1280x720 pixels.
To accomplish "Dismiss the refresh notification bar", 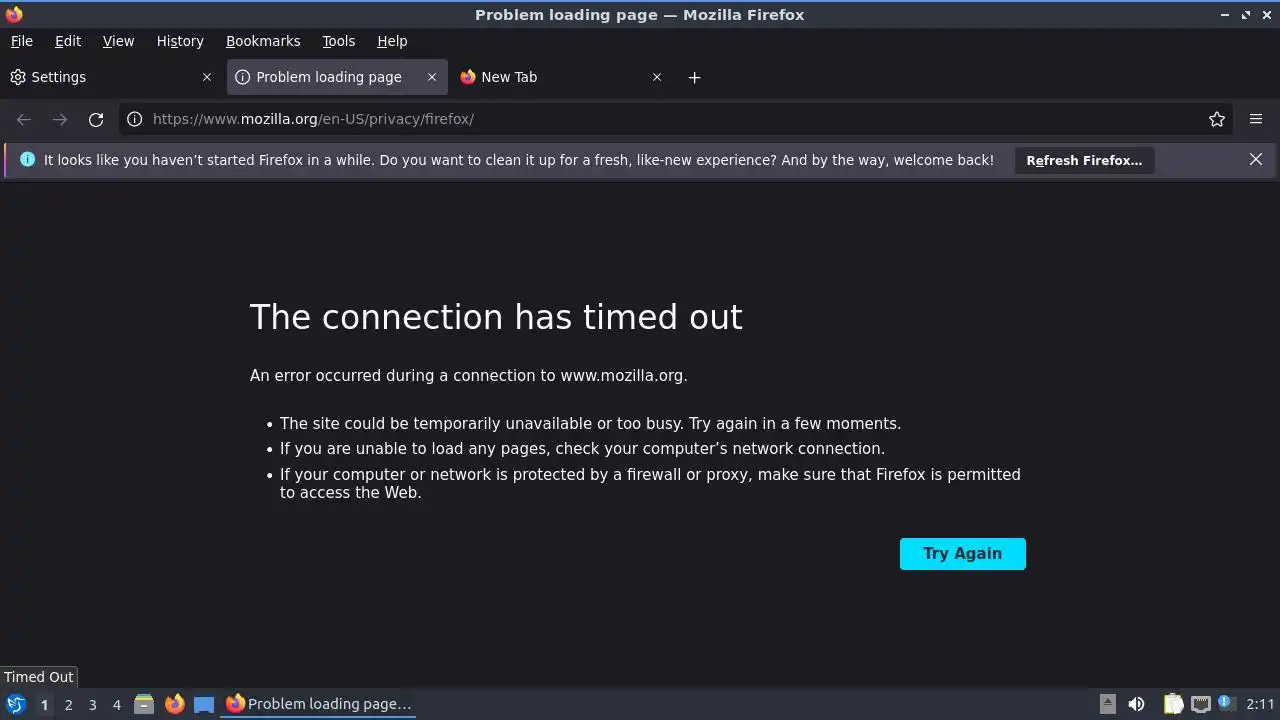I will click(1256, 159).
